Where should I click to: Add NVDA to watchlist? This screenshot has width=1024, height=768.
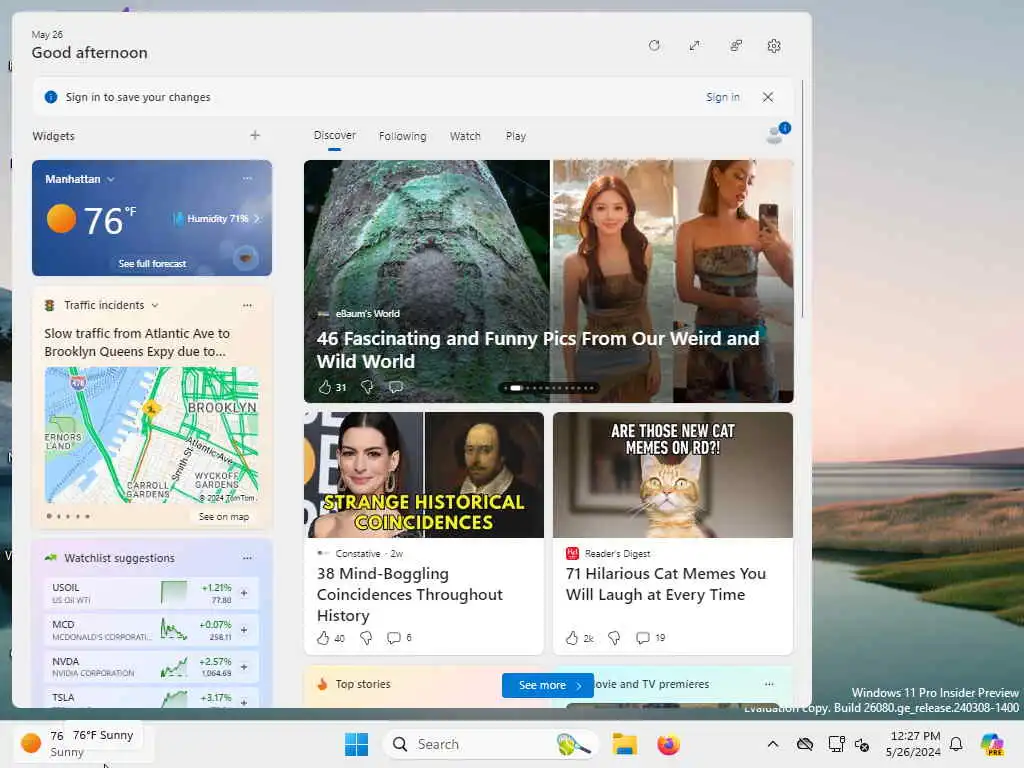[244, 667]
